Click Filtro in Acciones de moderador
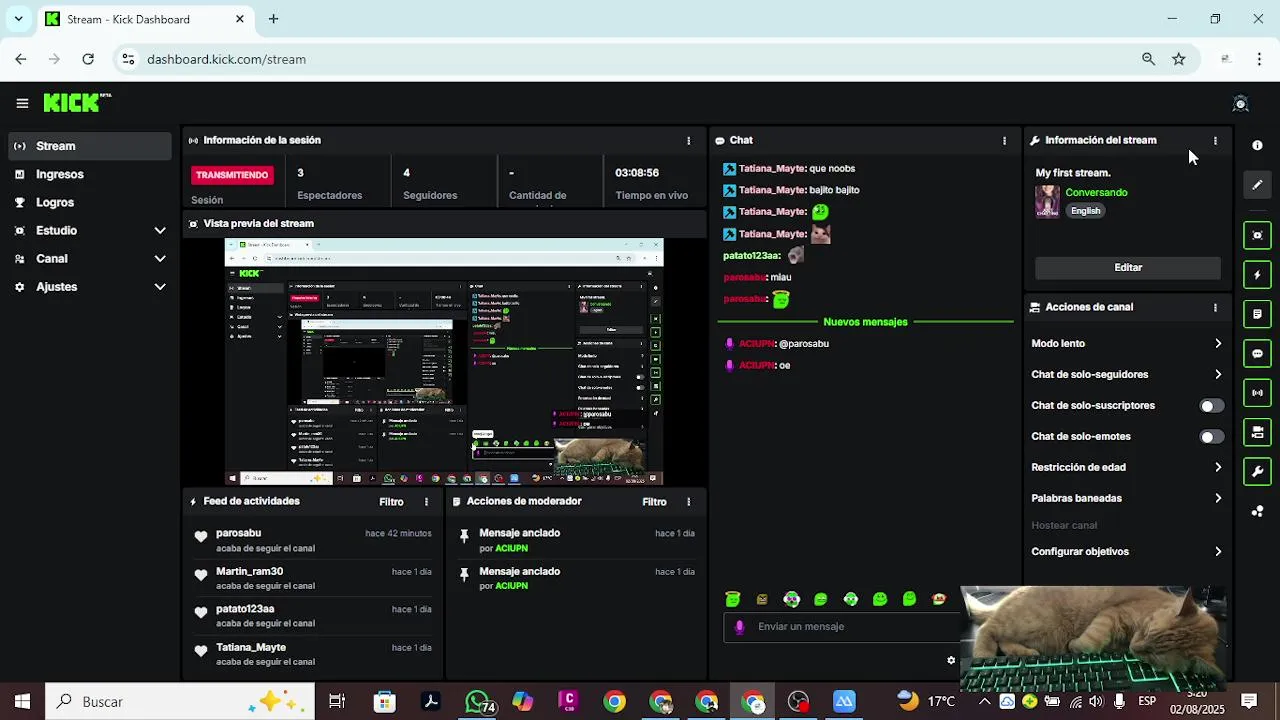This screenshot has width=1280, height=720. [654, 502]
